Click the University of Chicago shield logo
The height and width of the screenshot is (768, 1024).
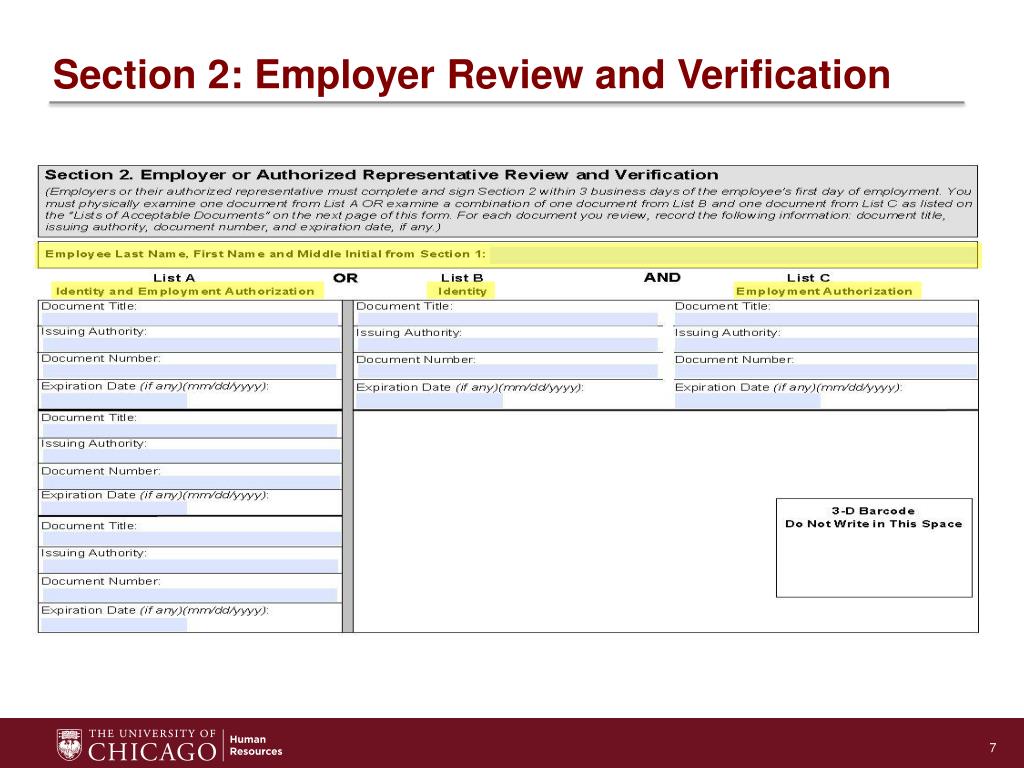(x=69, y=744)
